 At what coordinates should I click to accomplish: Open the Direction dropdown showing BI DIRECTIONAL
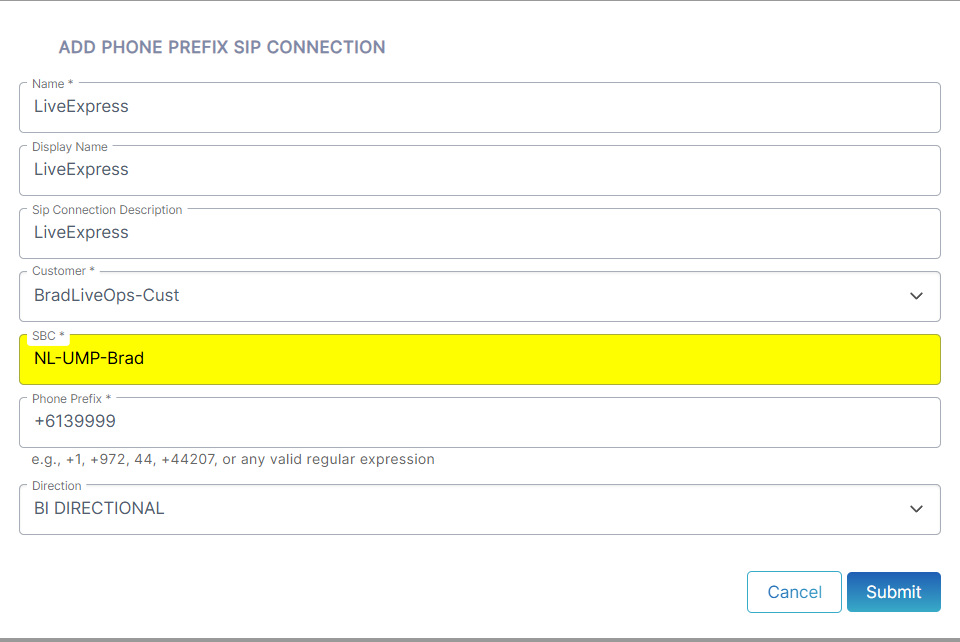coord(479,509)
